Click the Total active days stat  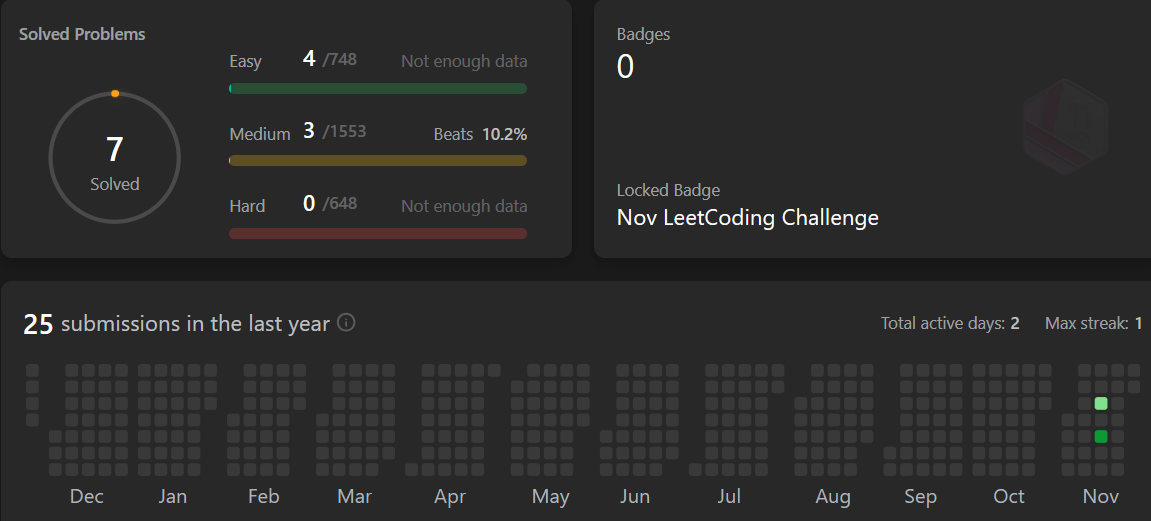949,323
